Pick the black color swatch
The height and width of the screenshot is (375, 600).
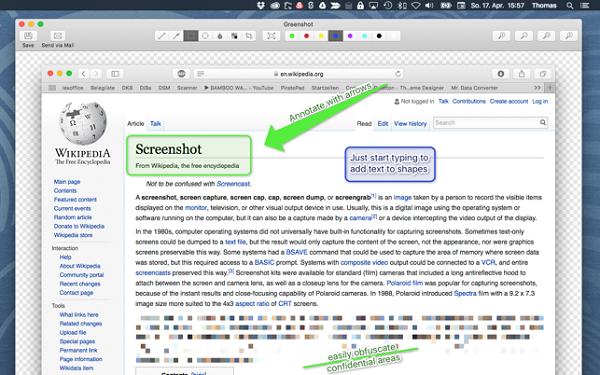(379, 36)
